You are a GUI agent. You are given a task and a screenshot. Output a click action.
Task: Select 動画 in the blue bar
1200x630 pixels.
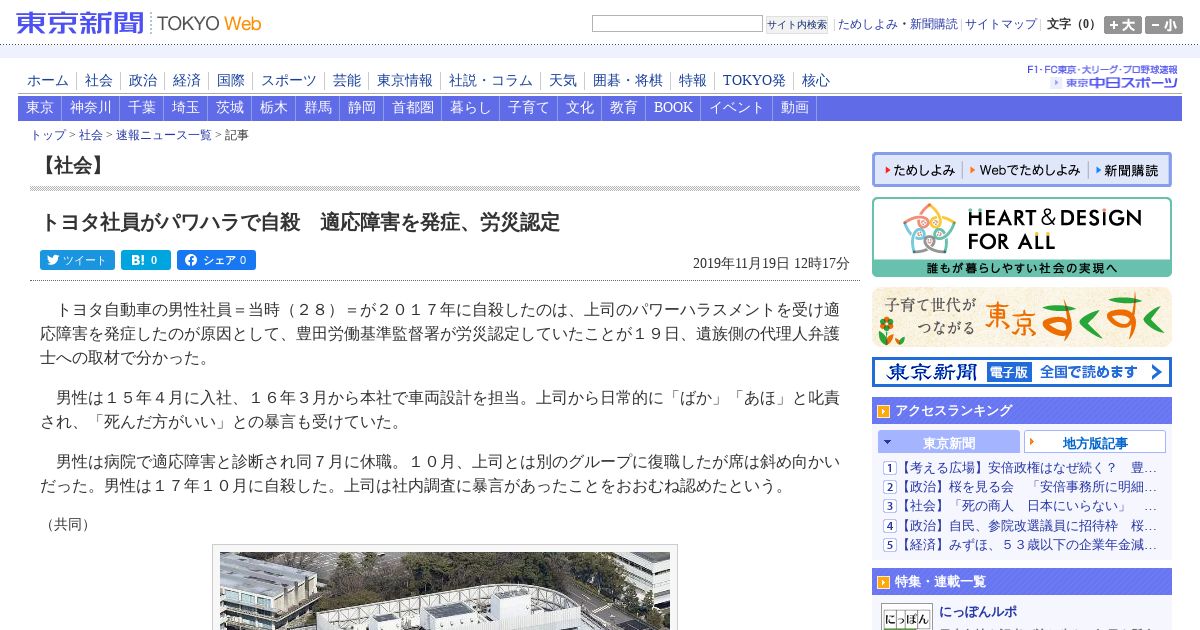click(795, 108)
